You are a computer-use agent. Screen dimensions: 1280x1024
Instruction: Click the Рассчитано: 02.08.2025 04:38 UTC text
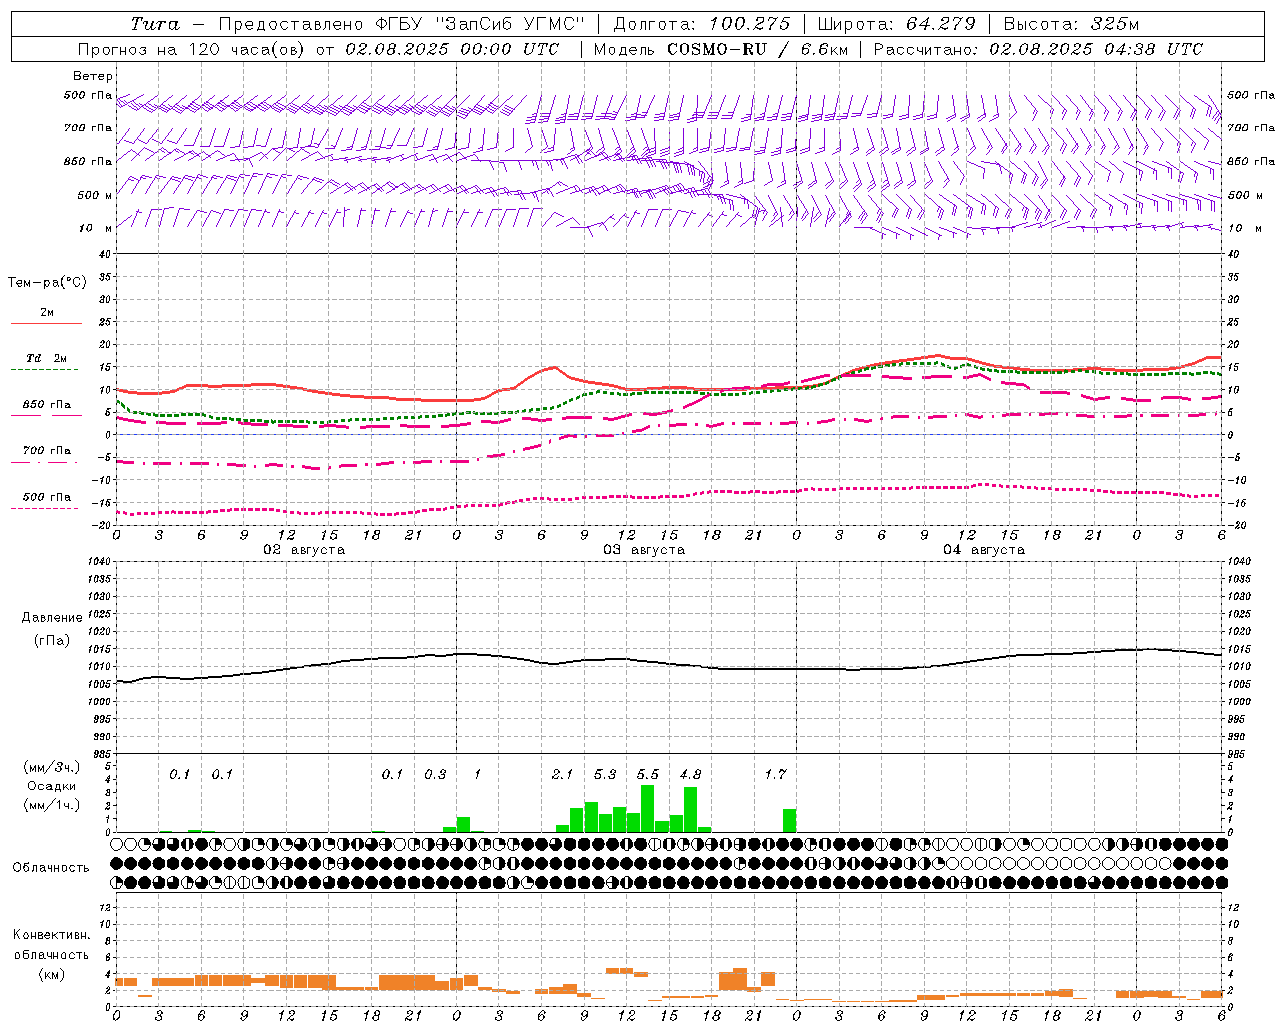[1038, 49]
